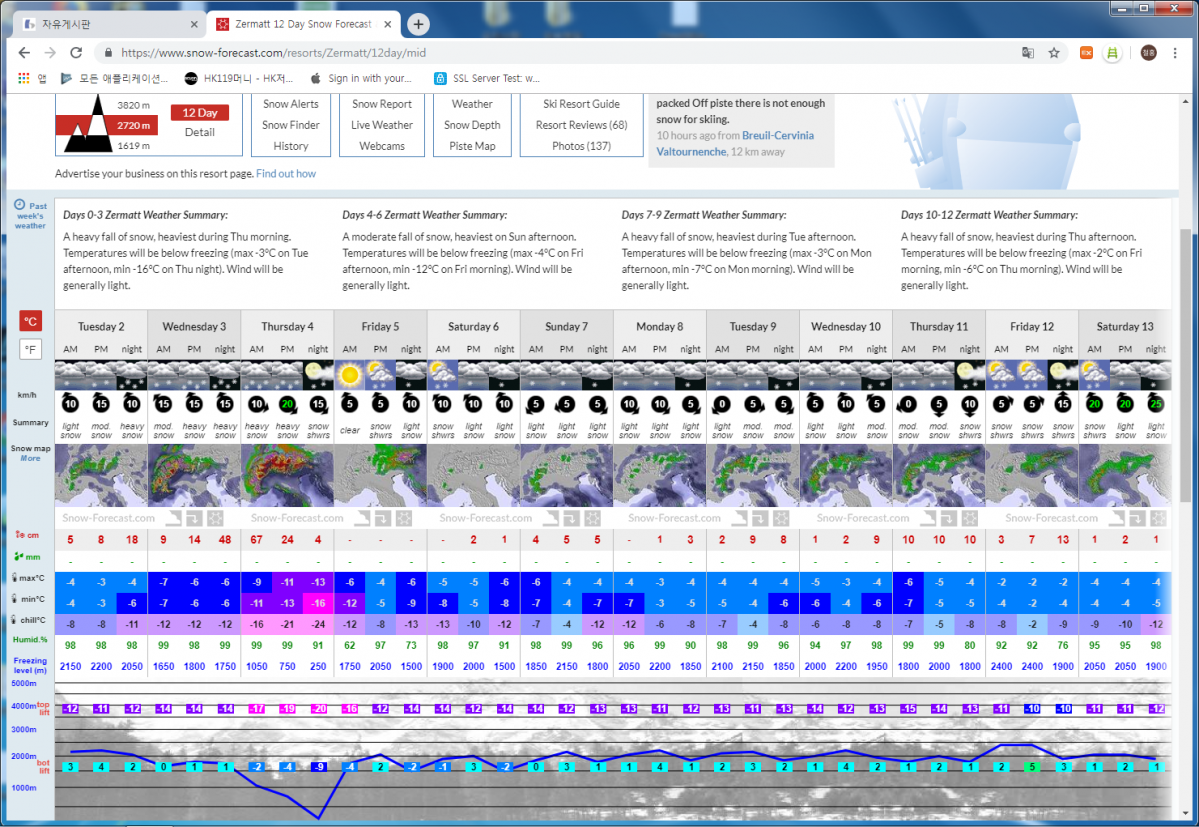This screenshot has height=827, width=1199.
Task: Open the brown Chrome profile avatar
Action: pyautogui.click(x=1149, y=53)
